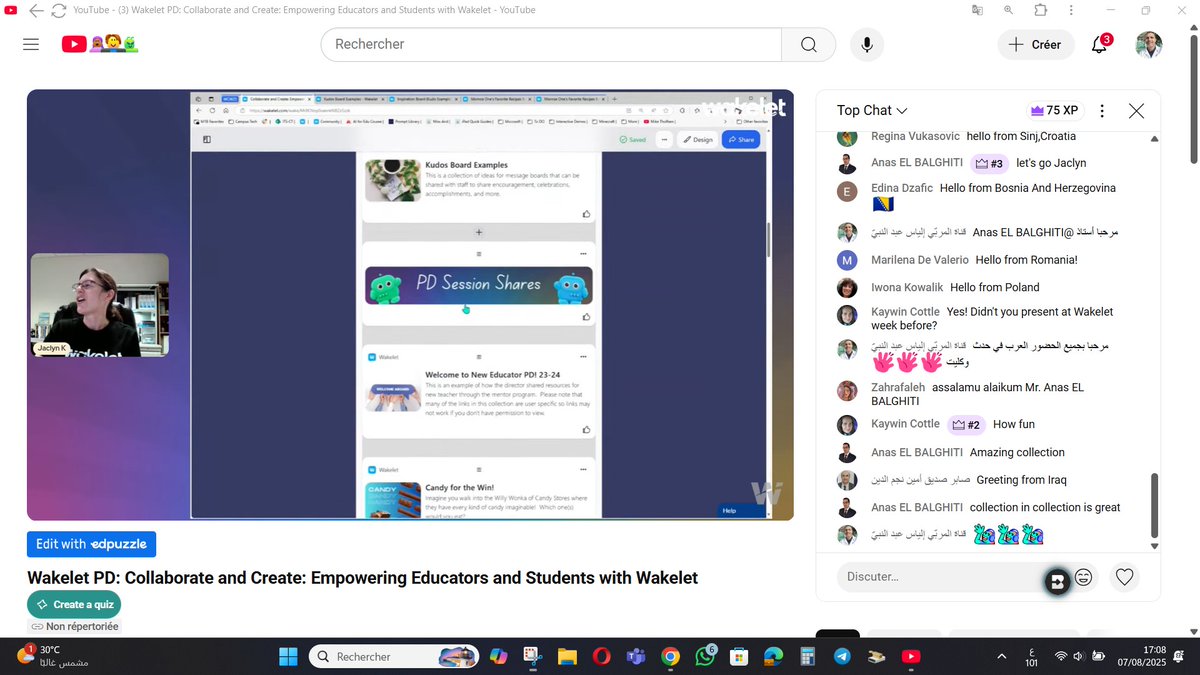Open the emoji picker in chat
This screenshot has width=1200, height=675.
[1083, 577]
